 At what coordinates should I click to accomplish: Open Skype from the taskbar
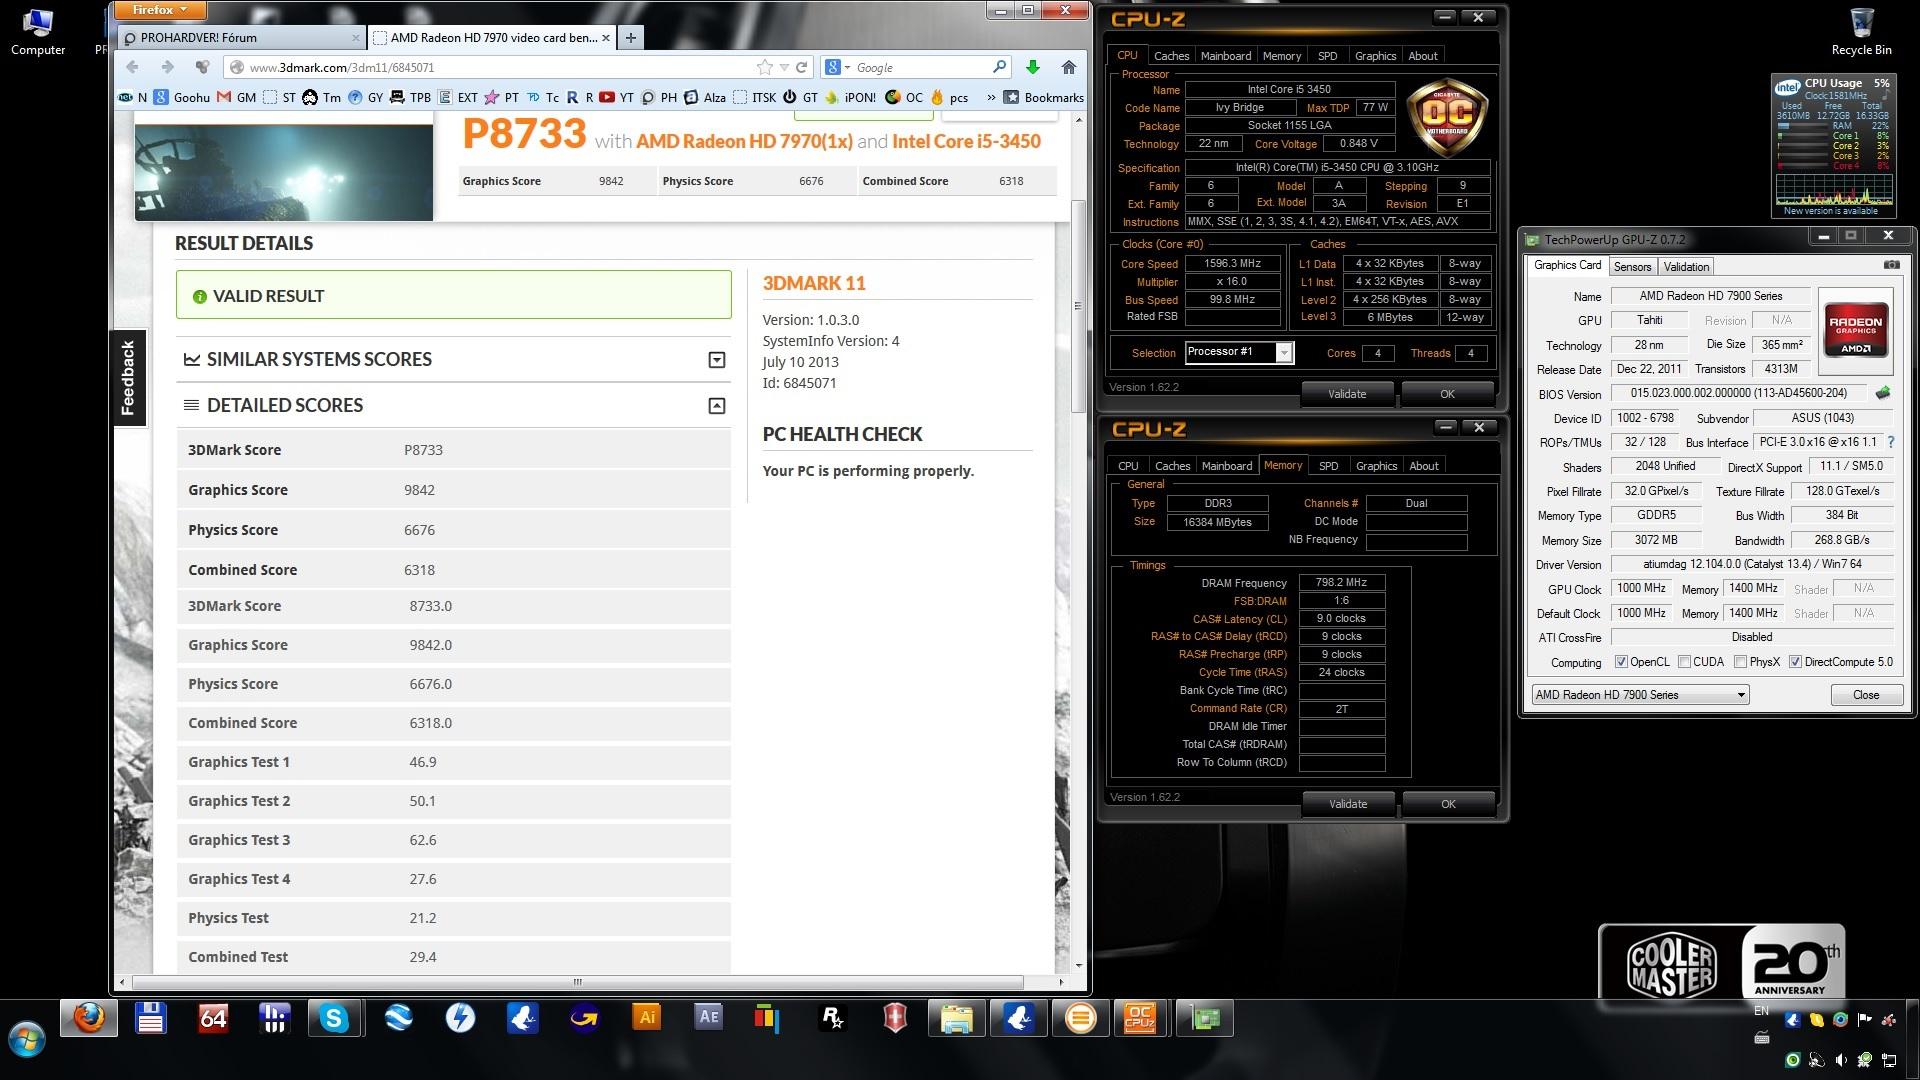click(334, 1018)
